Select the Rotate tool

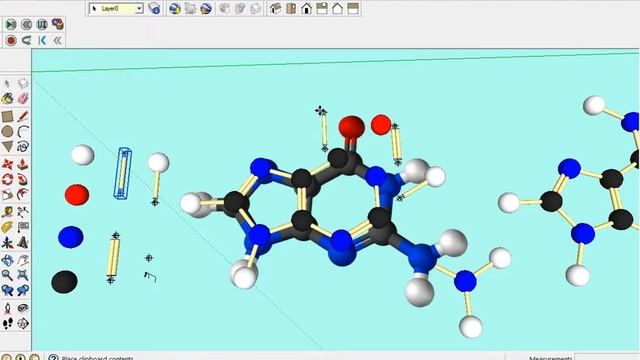(x=7, y=180)
